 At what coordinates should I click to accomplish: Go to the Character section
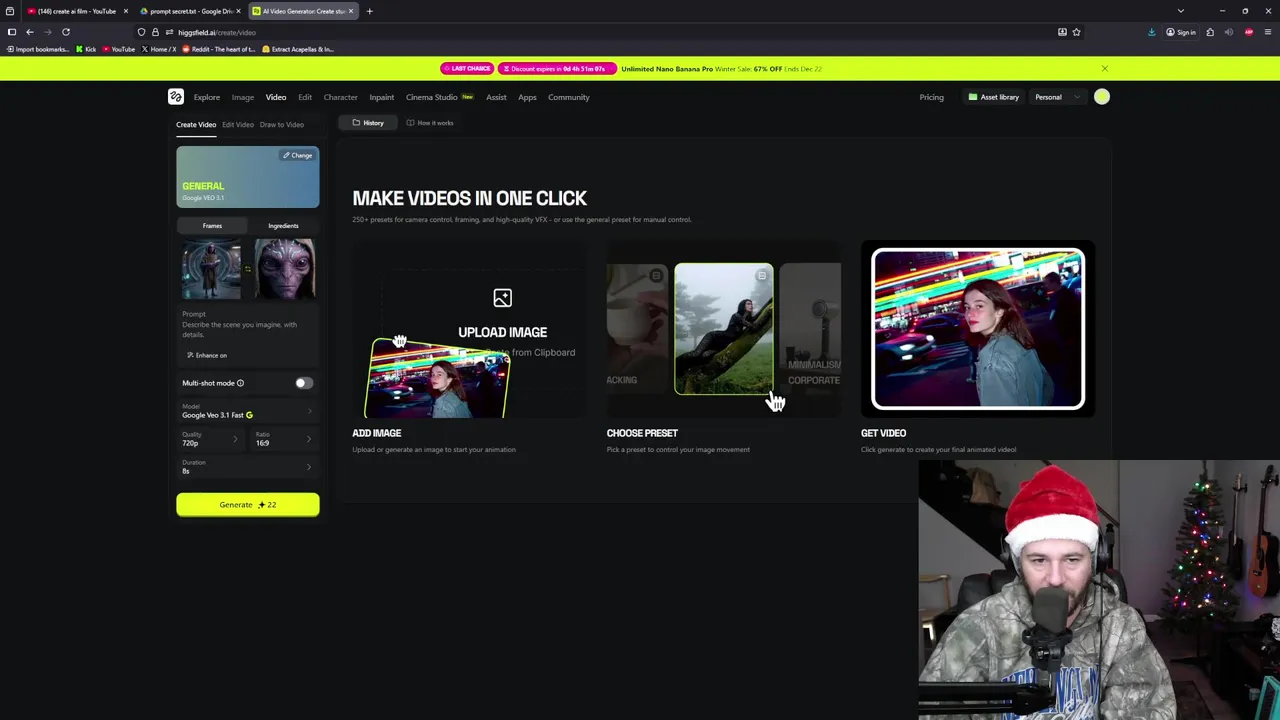click(x=340, y=97)
